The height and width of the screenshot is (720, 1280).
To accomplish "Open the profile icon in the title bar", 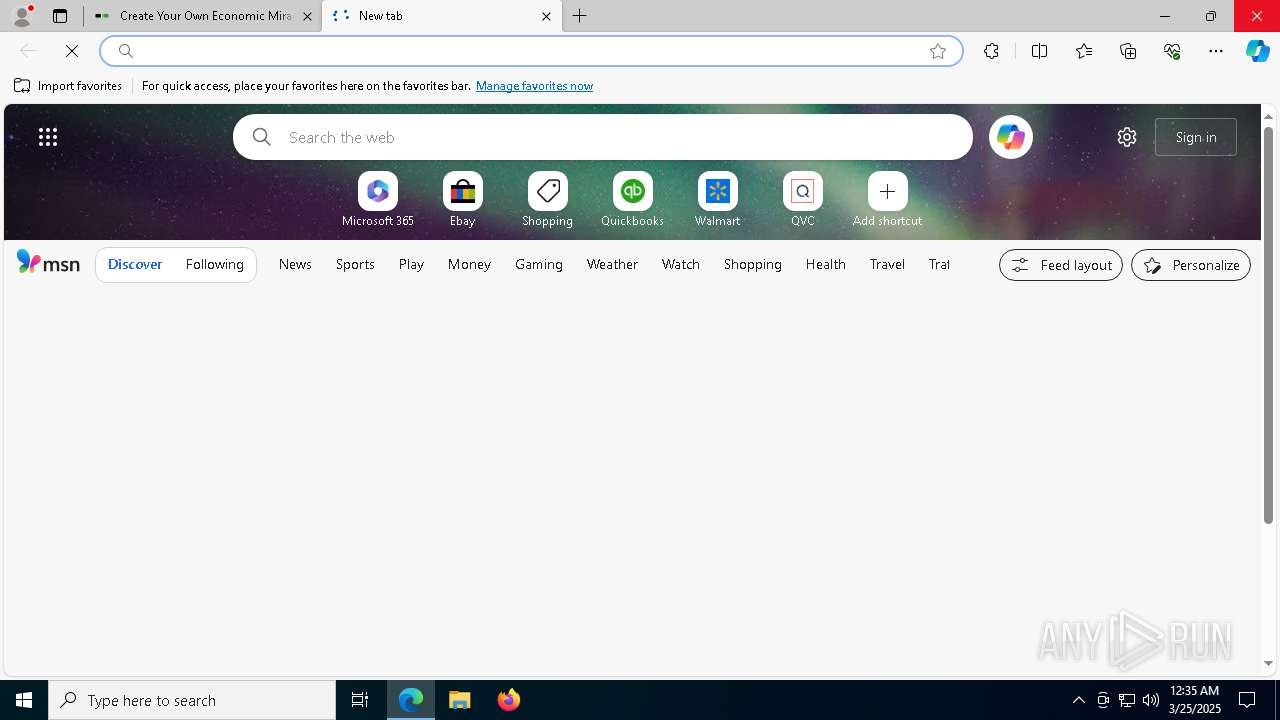I will click(22, 16).
